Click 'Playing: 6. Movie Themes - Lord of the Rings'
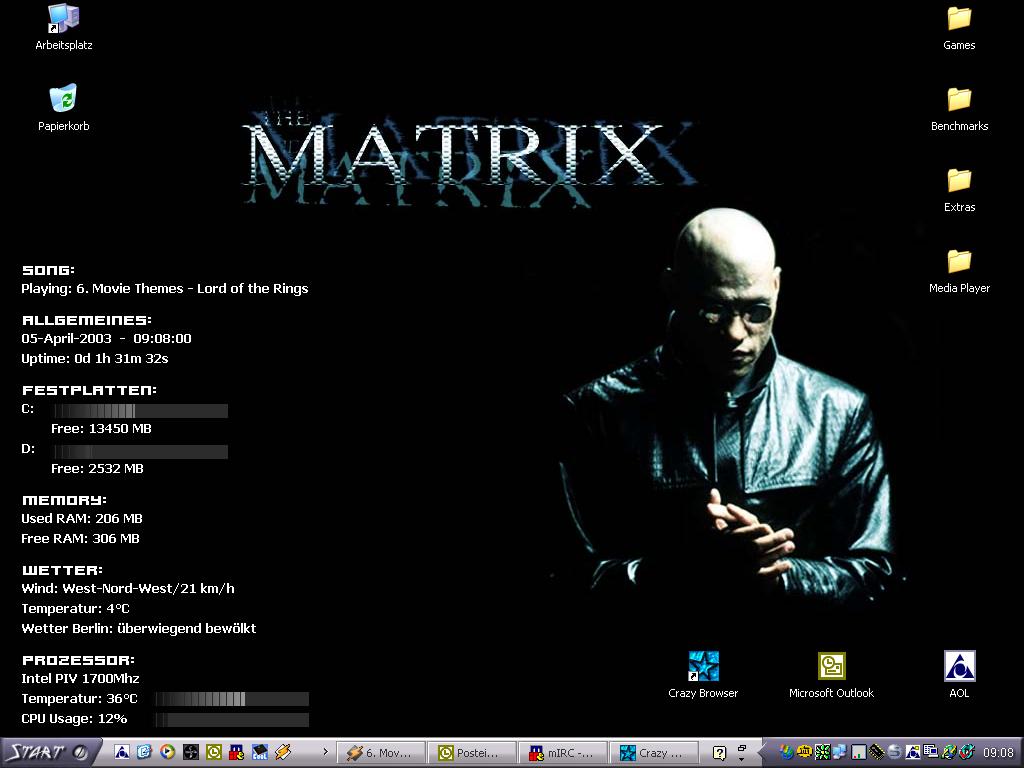The width and height of the screenshot is (1024, 768). tap(165, 289)
